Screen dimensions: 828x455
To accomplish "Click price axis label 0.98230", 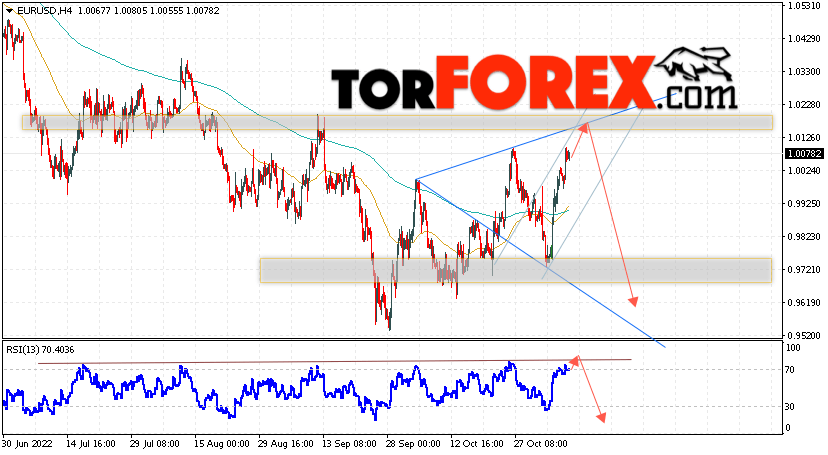I will 804,236.
